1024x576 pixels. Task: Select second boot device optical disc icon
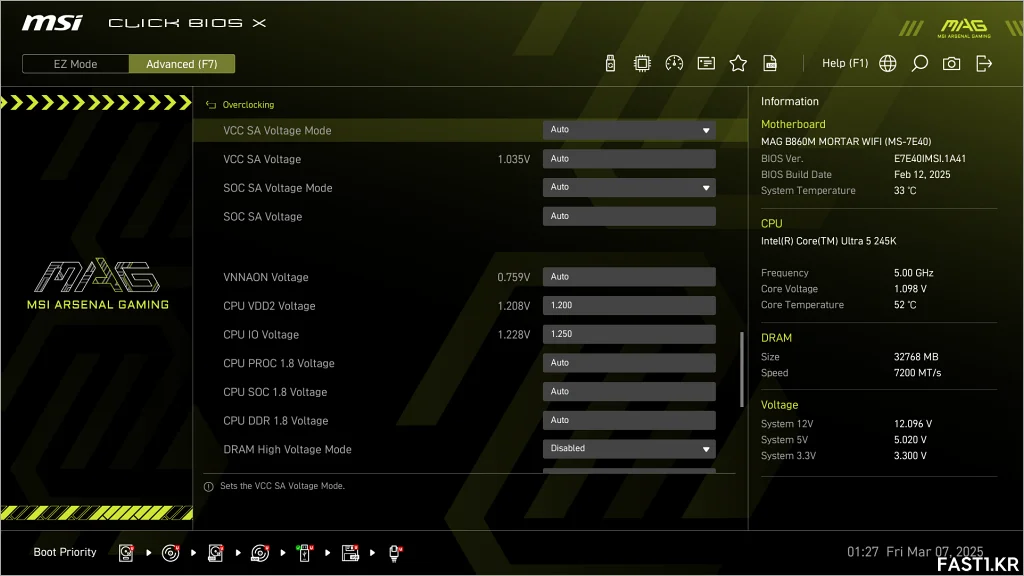pos(170,552)
